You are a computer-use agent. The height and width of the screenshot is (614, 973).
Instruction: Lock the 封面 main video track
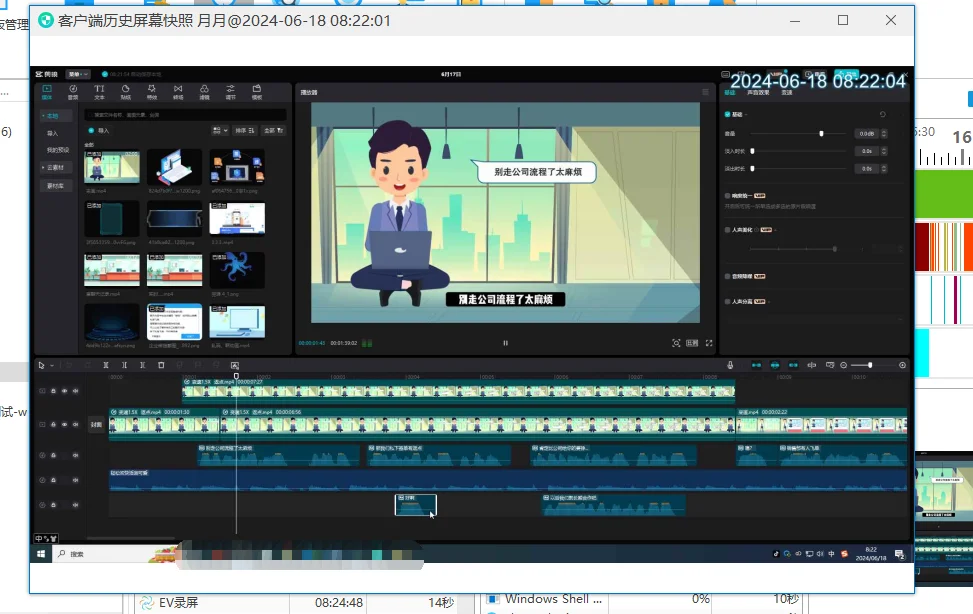(x=53, y=425)
